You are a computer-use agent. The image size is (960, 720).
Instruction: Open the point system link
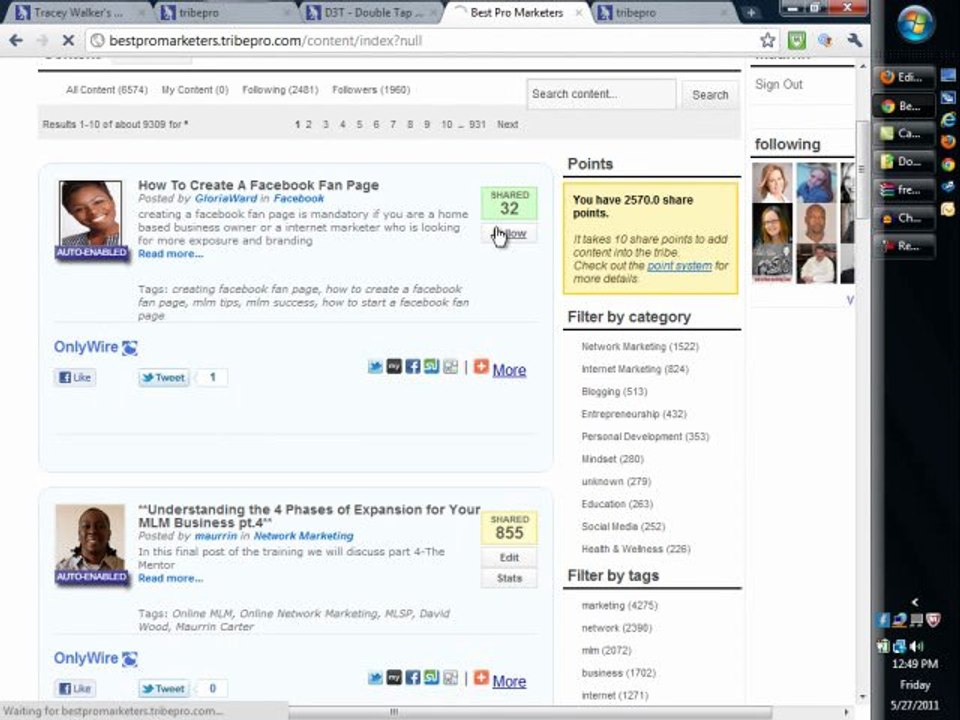(680, 266)
